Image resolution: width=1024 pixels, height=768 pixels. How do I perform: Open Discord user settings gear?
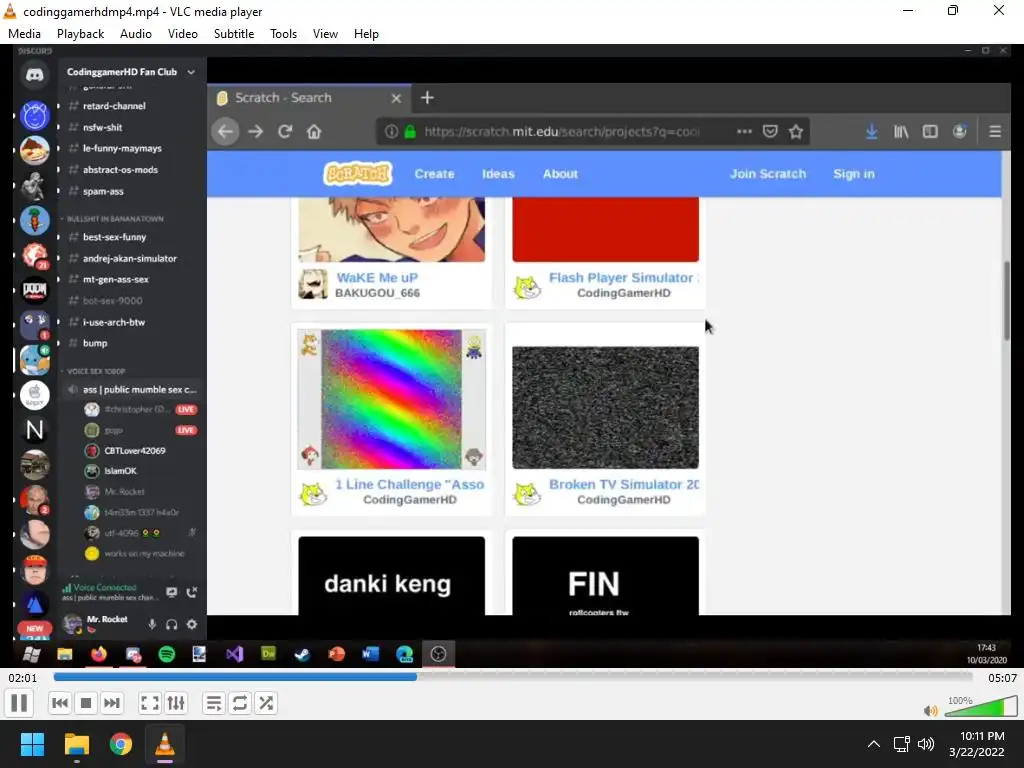click(191, 624)
